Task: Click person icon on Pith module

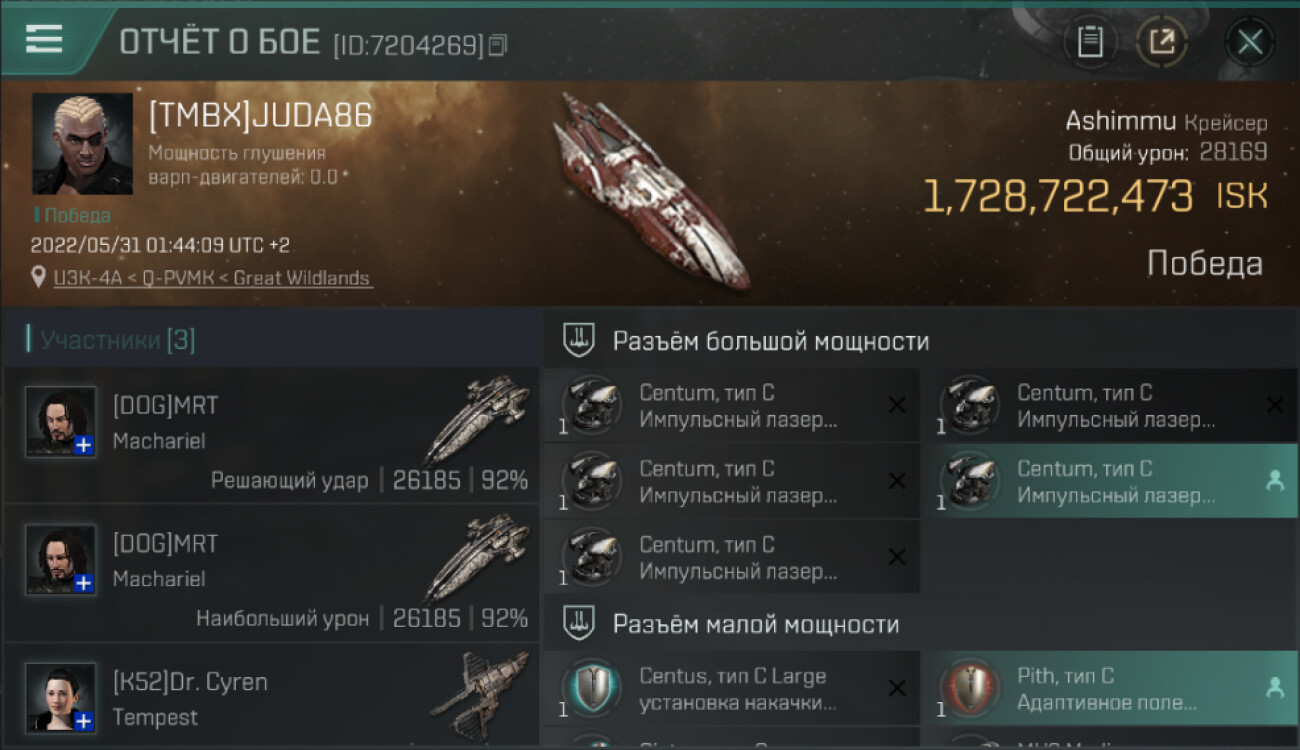Action: pos(1274,688)
